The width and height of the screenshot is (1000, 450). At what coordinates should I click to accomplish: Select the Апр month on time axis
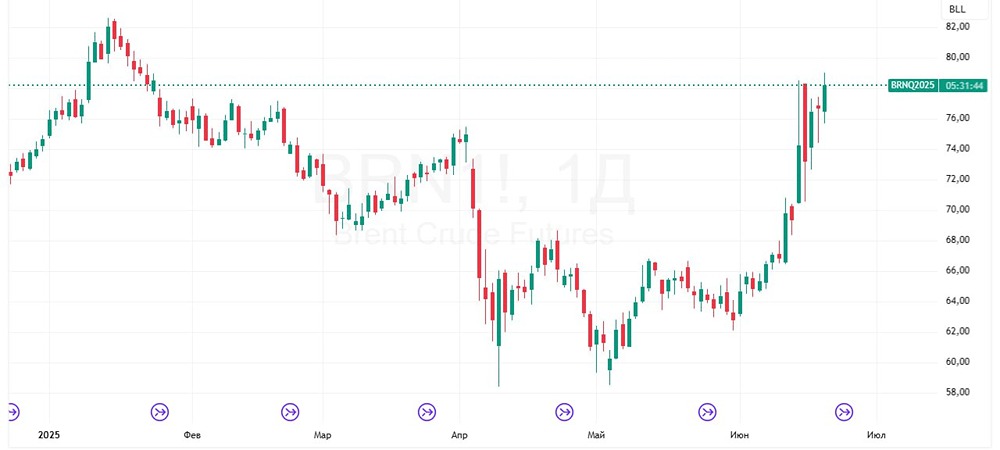460,435
